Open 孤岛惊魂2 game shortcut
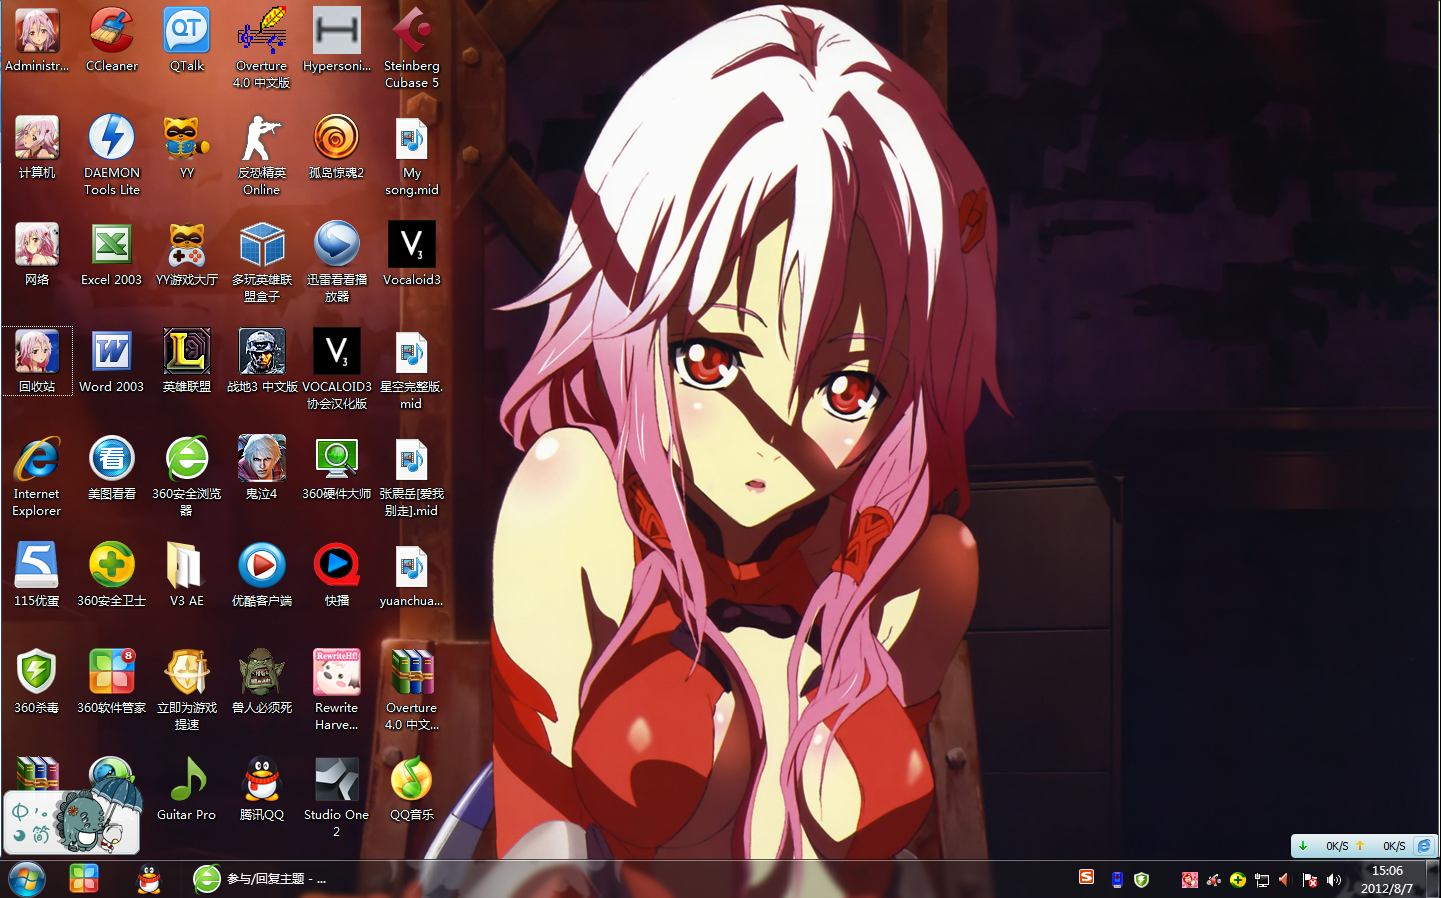The width and height of the screenshot is (1441, 898). point(337,147)
